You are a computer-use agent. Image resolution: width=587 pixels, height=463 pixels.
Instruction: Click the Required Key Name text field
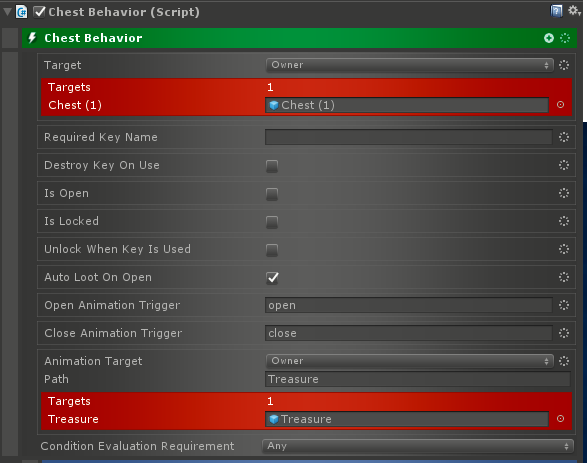408,137
